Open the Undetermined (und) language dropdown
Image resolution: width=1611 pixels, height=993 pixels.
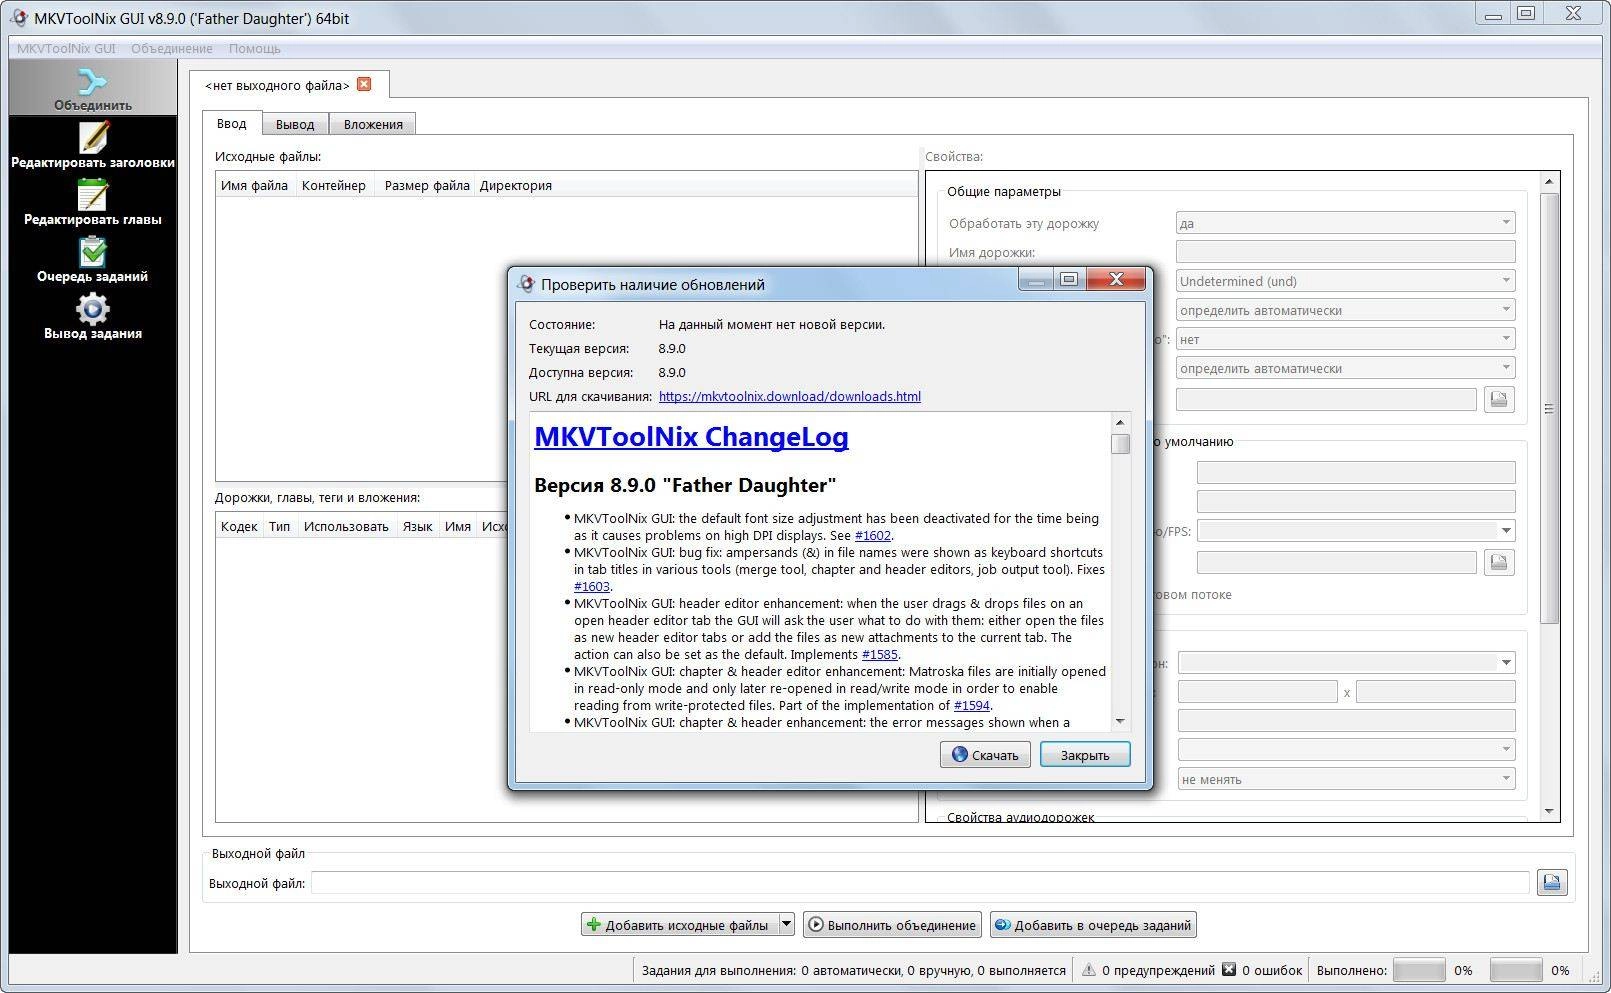pyautogui.click(x=1345, y=281)
